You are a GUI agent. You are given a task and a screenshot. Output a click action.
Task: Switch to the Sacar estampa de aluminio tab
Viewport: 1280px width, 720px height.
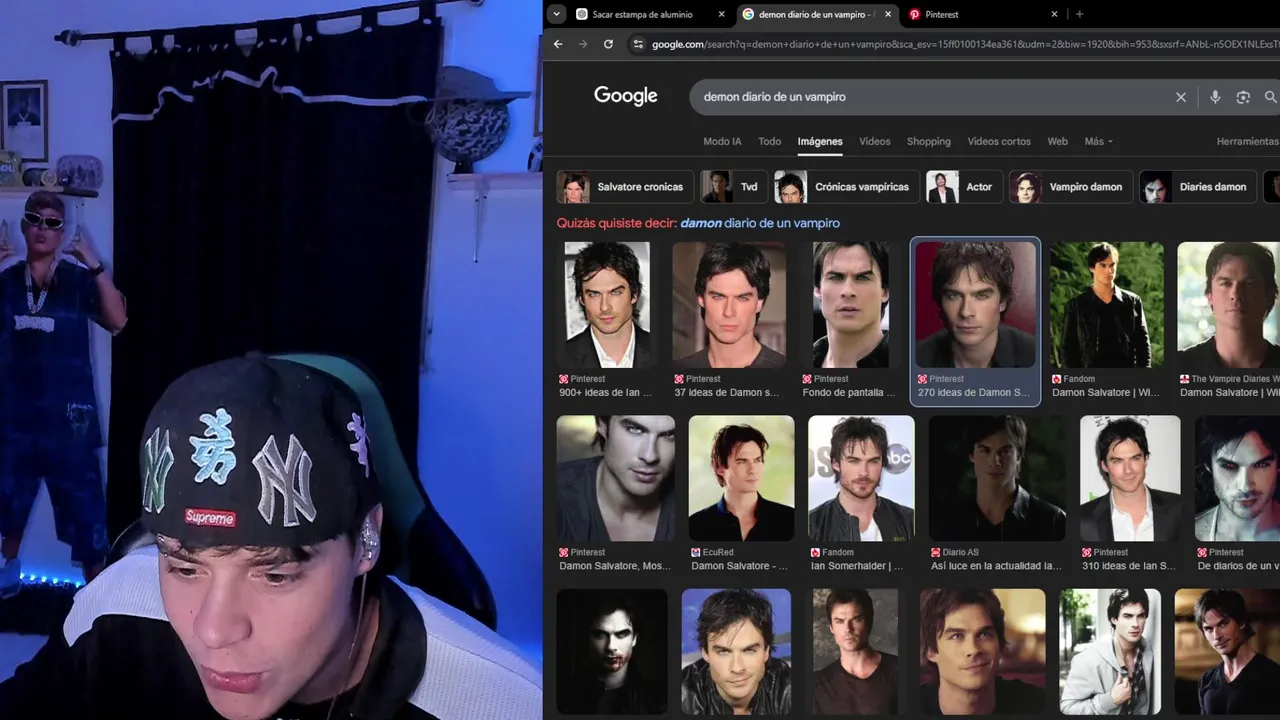tap(643, 14)
